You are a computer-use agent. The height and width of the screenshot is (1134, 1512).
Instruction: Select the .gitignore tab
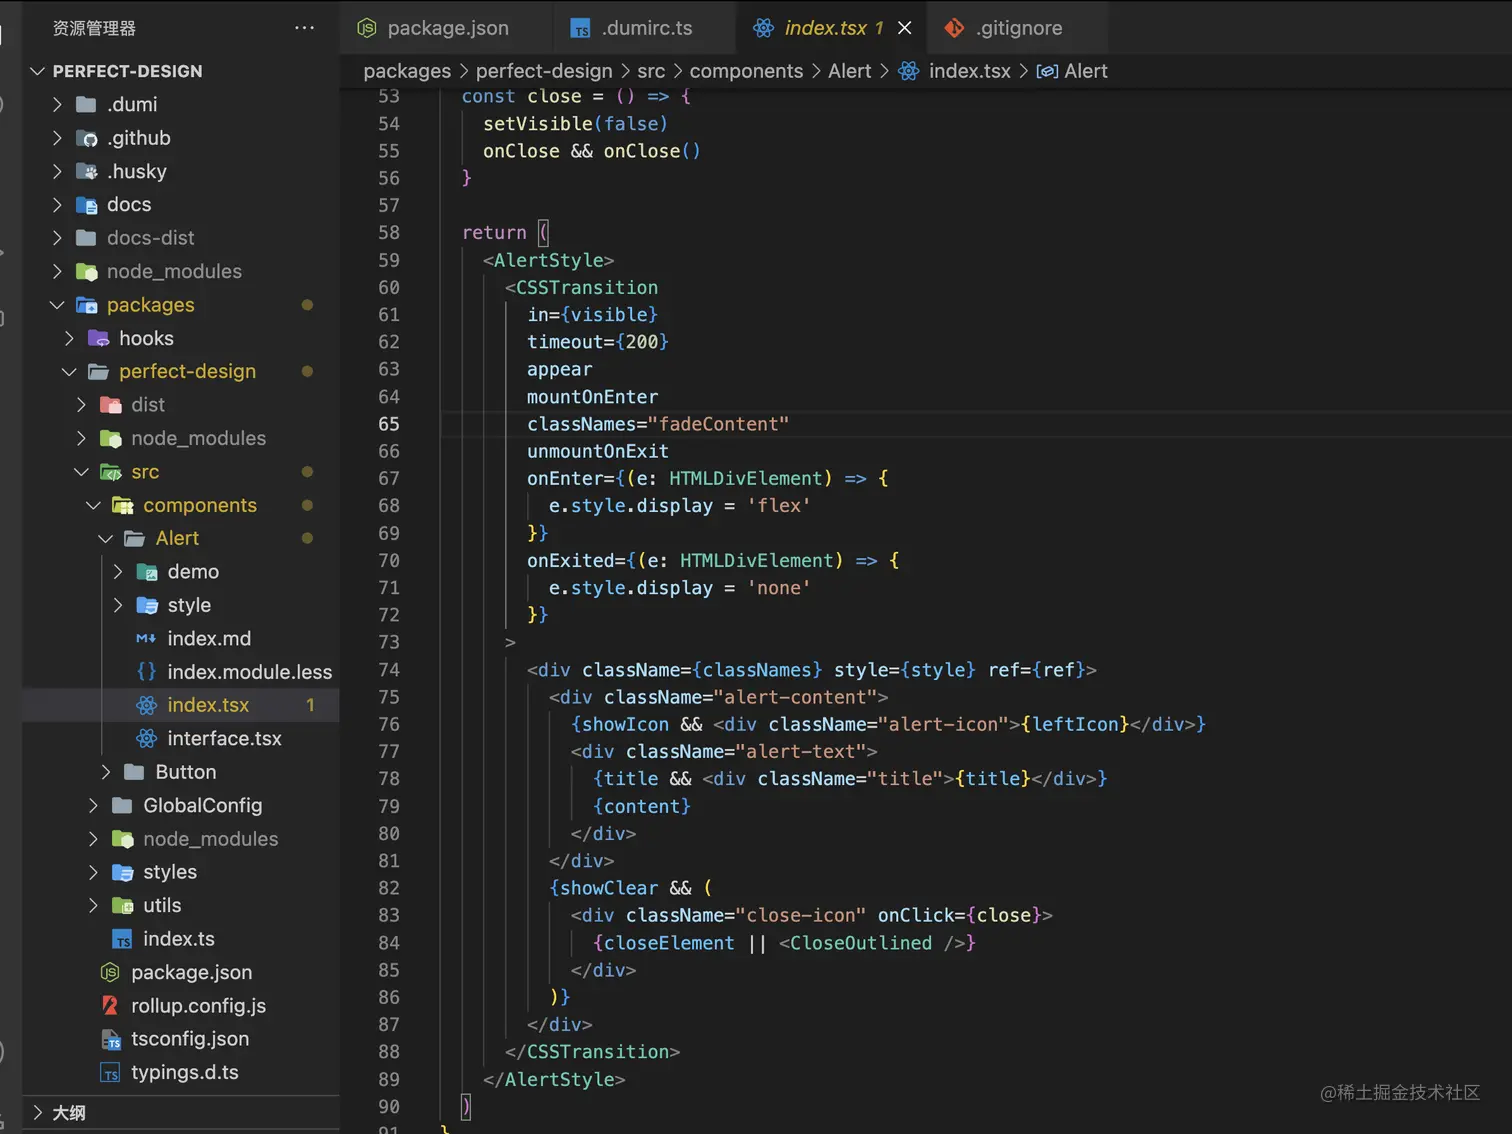pyautogui.click(x=1018, y=28)
